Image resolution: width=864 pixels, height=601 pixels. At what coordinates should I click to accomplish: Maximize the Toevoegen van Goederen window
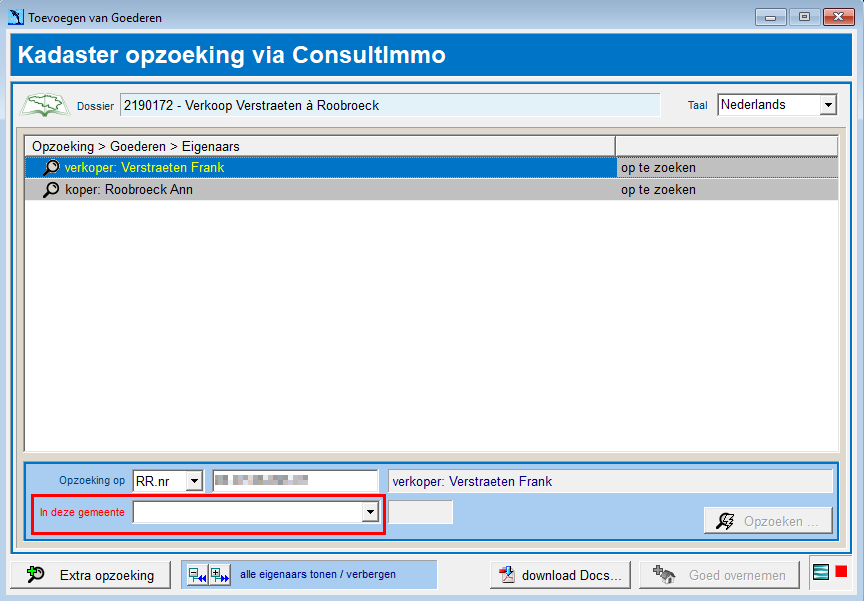tap(804, 17)
